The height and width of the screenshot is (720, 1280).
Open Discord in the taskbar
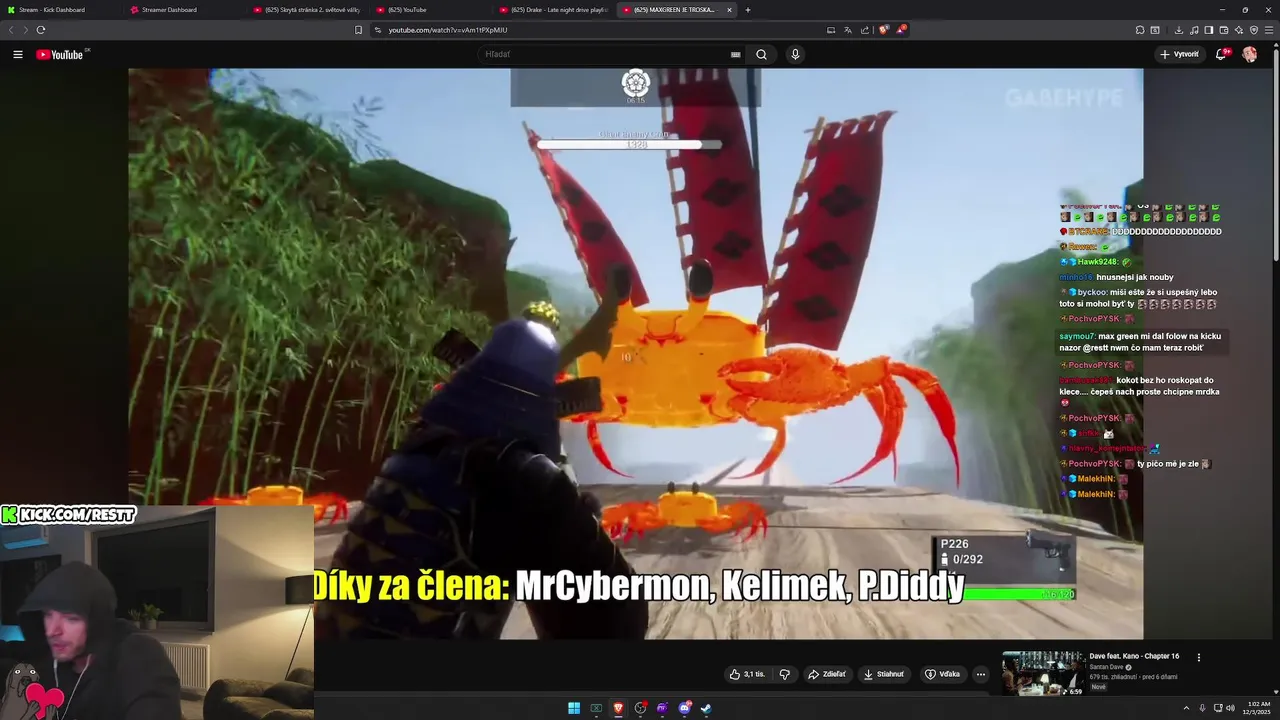[x=684, y=708]
